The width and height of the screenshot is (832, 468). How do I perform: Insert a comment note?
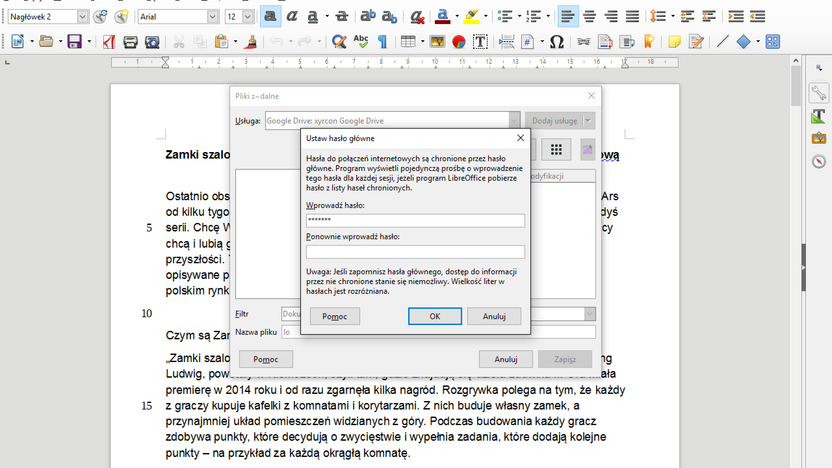[674, 41]
